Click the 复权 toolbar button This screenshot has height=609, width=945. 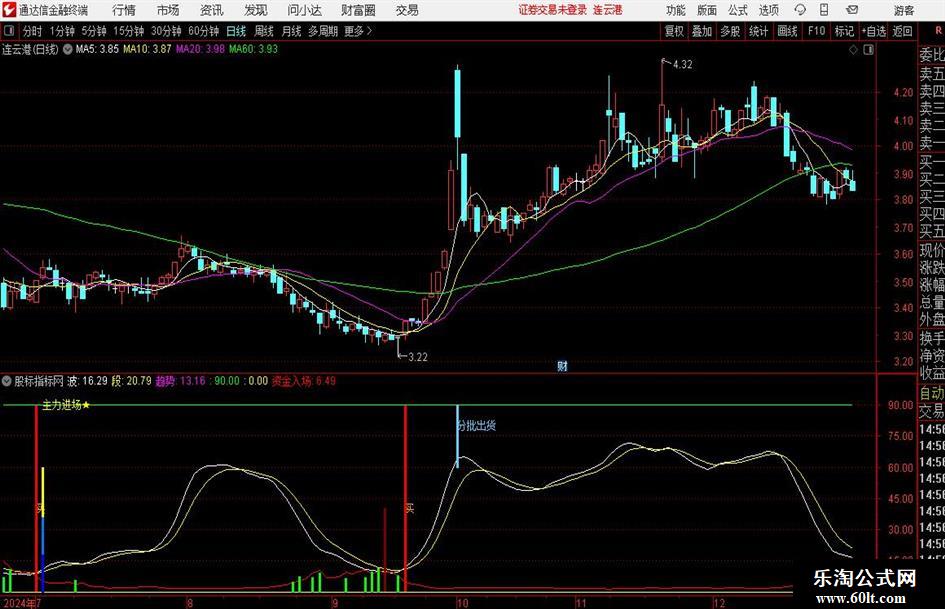[x=674, y=31]
